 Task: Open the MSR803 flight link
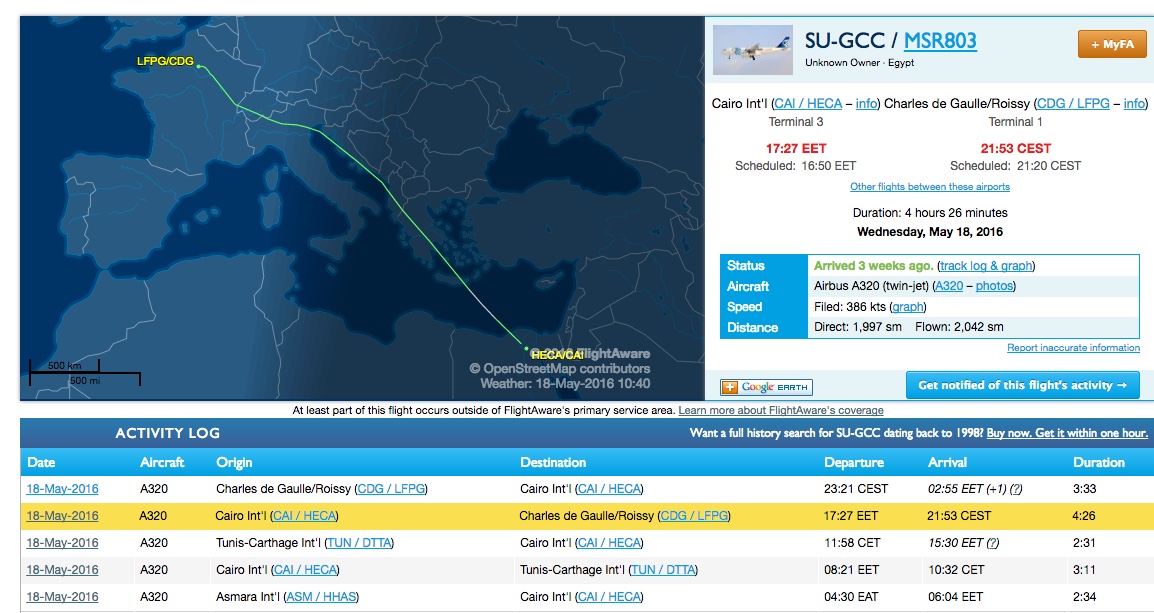(x=940, y=41)
